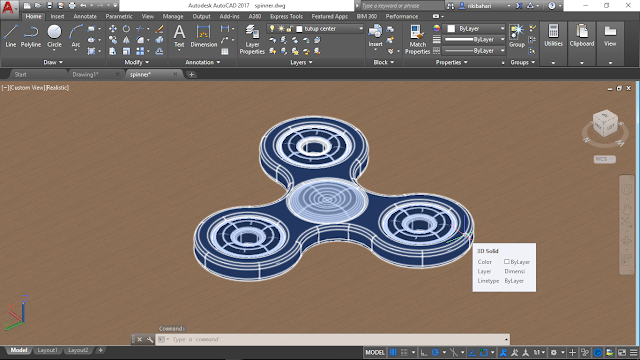Open Layer Properties manager
Image resolution: width=640 pixels, height=360 pixels.
pos(252,39)
